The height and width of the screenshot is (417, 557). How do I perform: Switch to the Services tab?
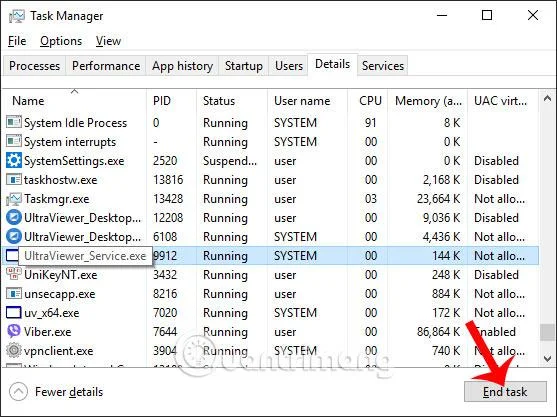point(383,66)
